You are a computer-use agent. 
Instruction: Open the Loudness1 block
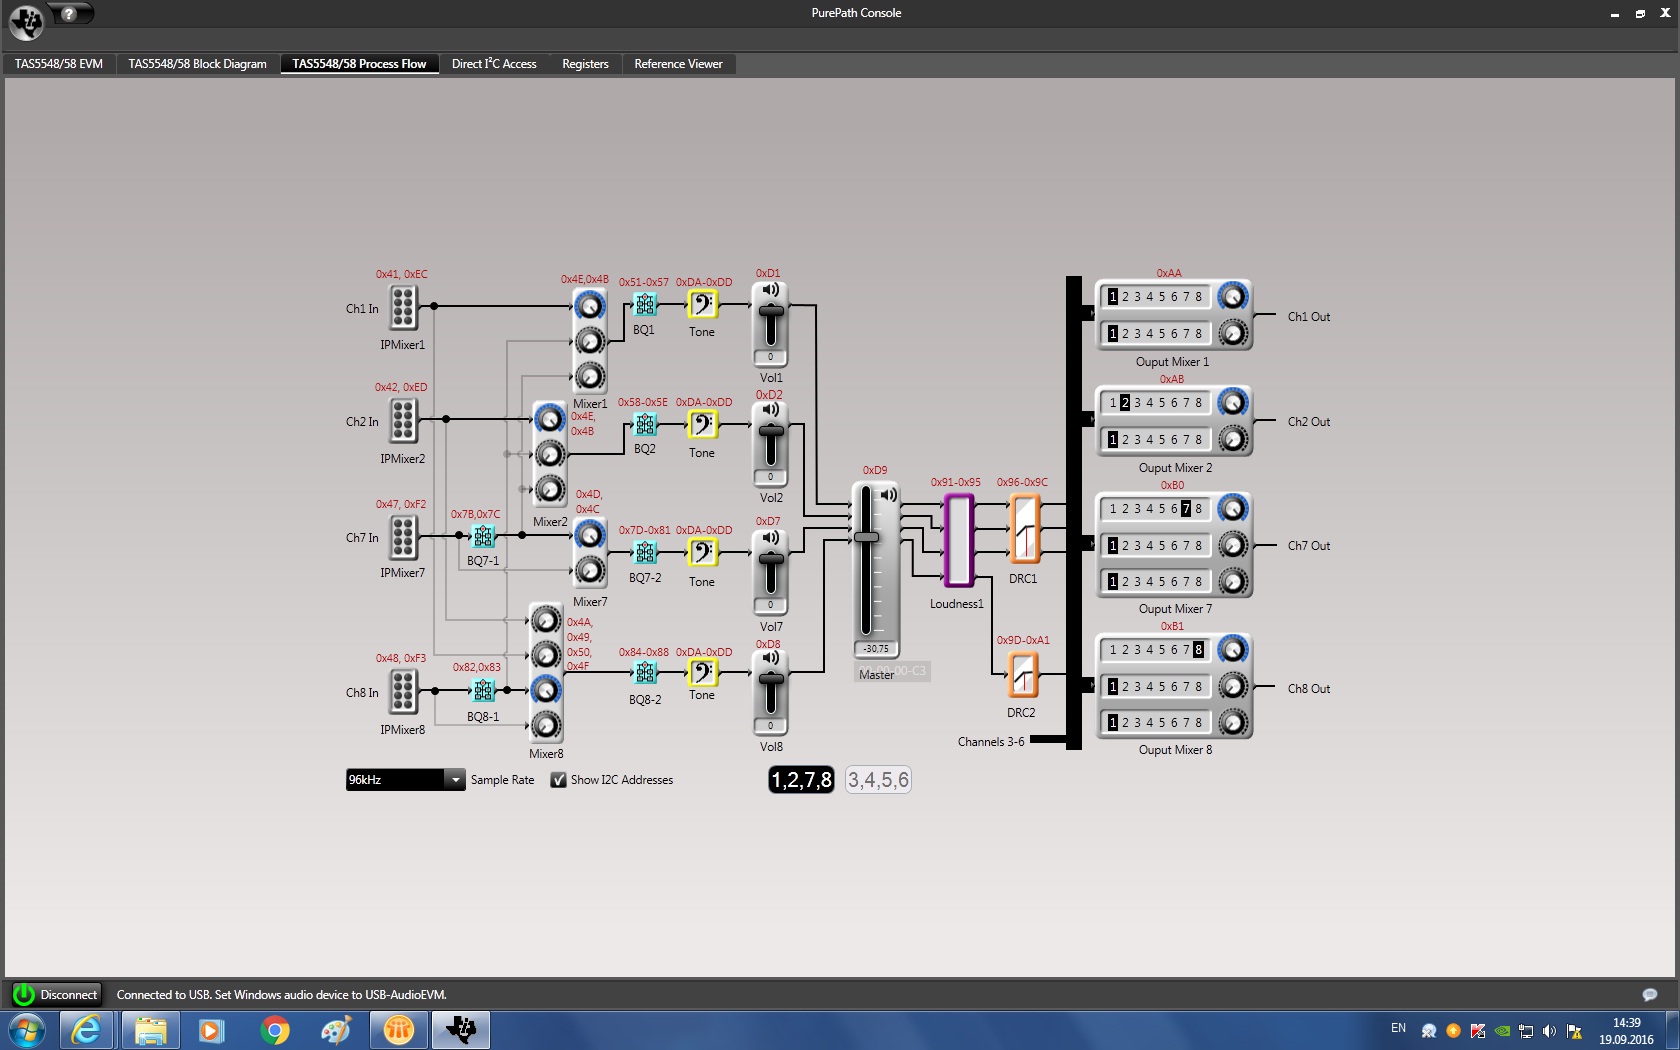tap(958, 540)
